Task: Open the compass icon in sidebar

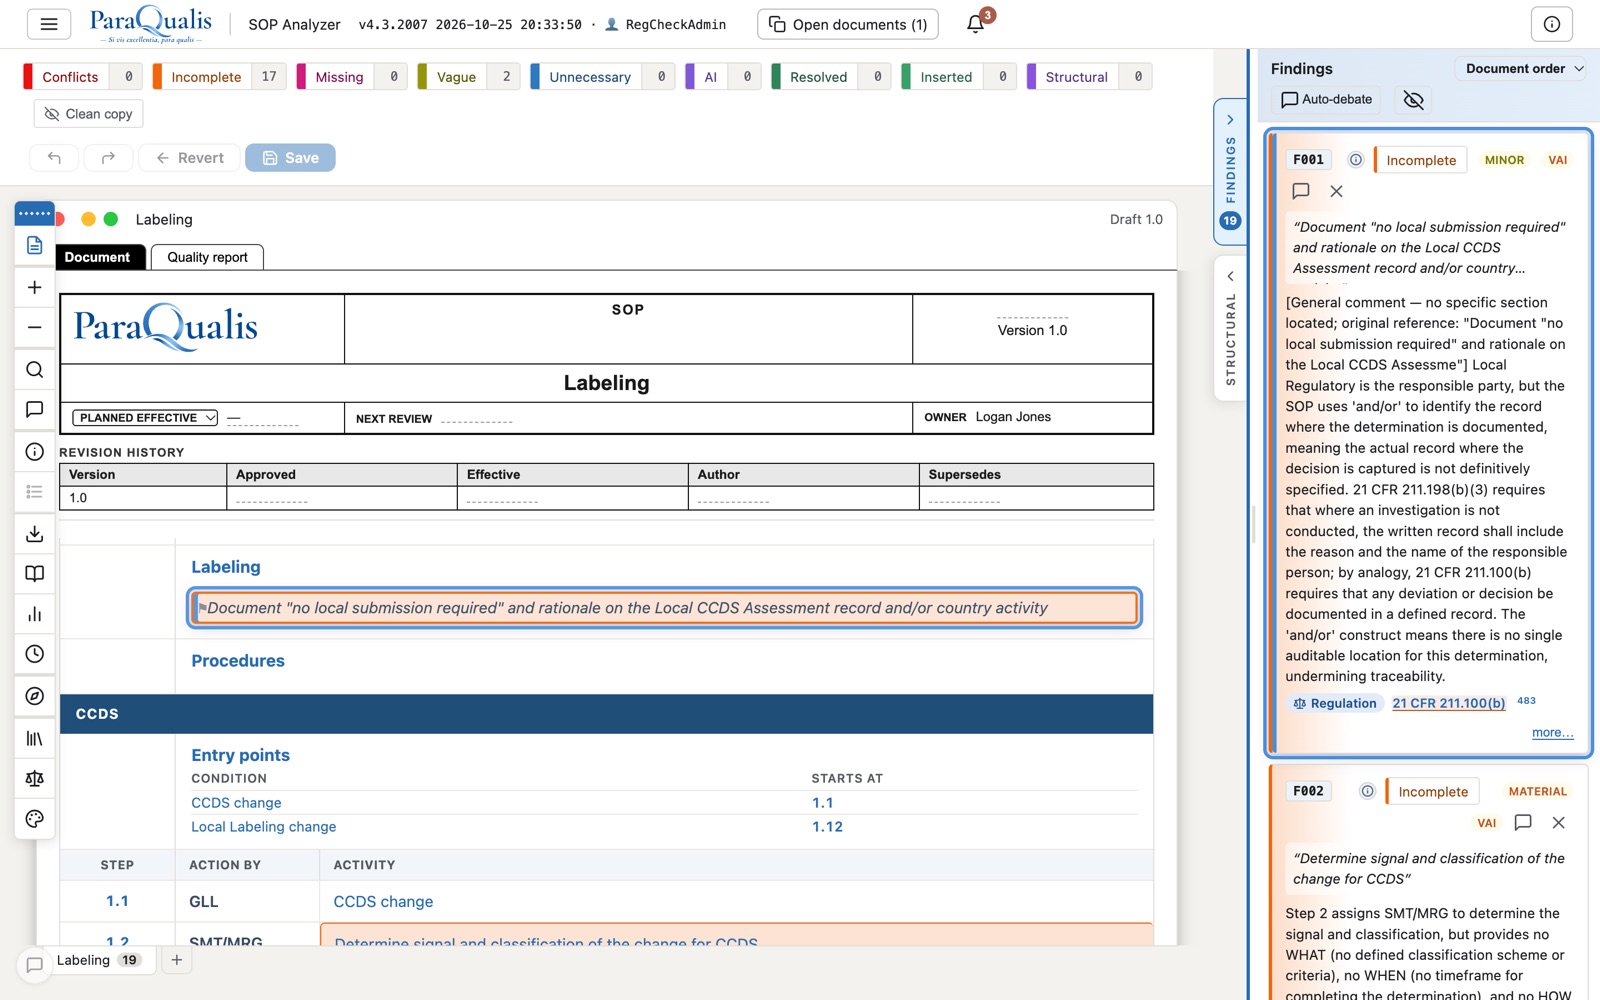Action: 35,696
